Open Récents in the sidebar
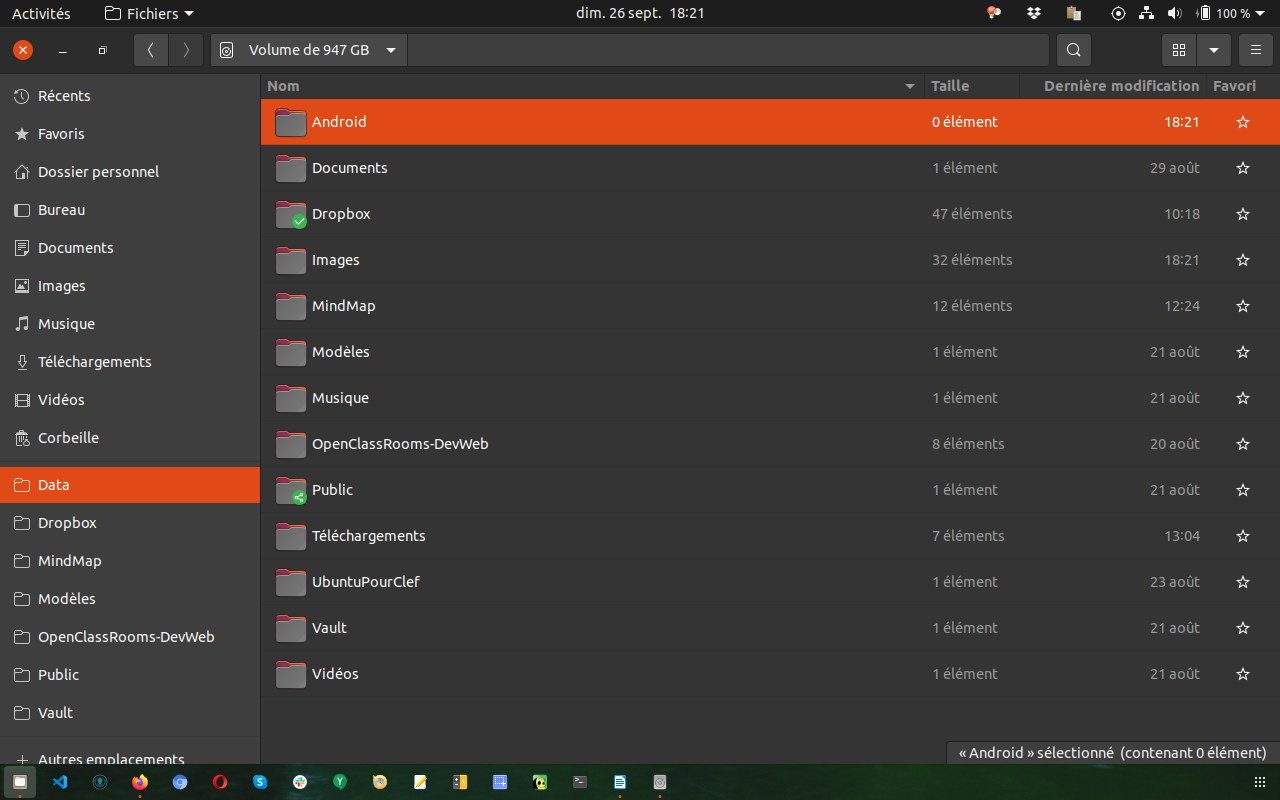The width and height of the screenshot is (1280, 800). pyautogui.click(x=130, y=96)
